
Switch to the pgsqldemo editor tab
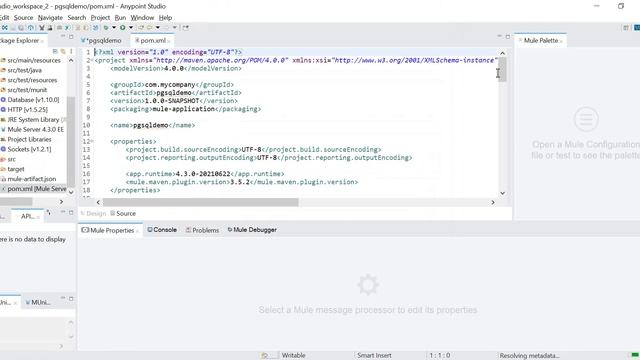(x=101, y=40)
